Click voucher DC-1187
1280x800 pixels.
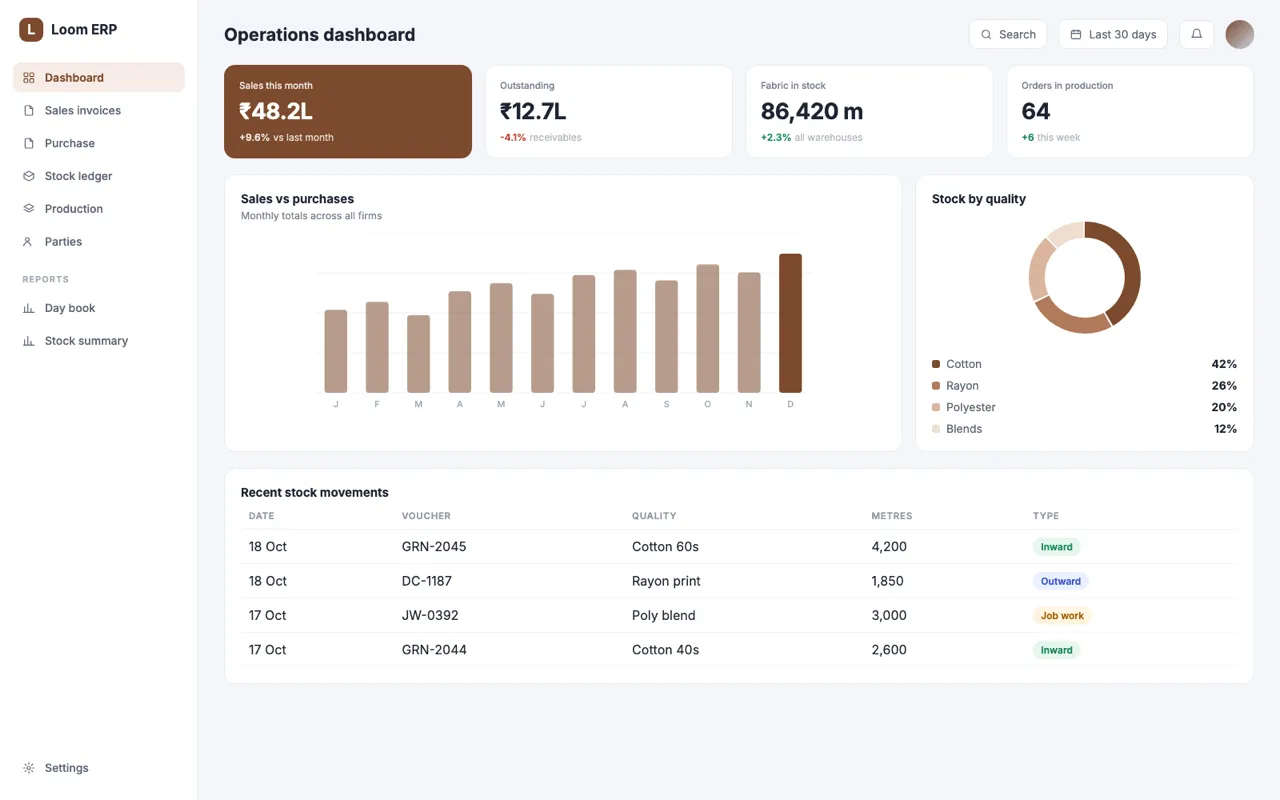pyautogui.click(x=427, y=581)
